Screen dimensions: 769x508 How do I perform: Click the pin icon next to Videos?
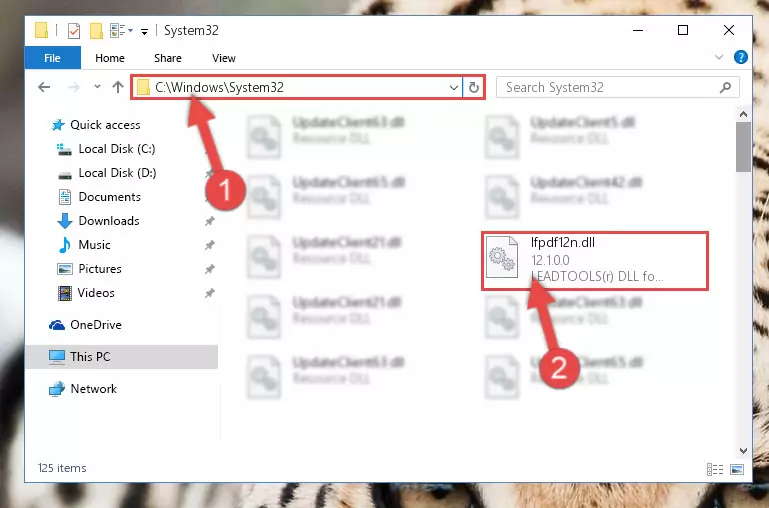pos(209,293)
